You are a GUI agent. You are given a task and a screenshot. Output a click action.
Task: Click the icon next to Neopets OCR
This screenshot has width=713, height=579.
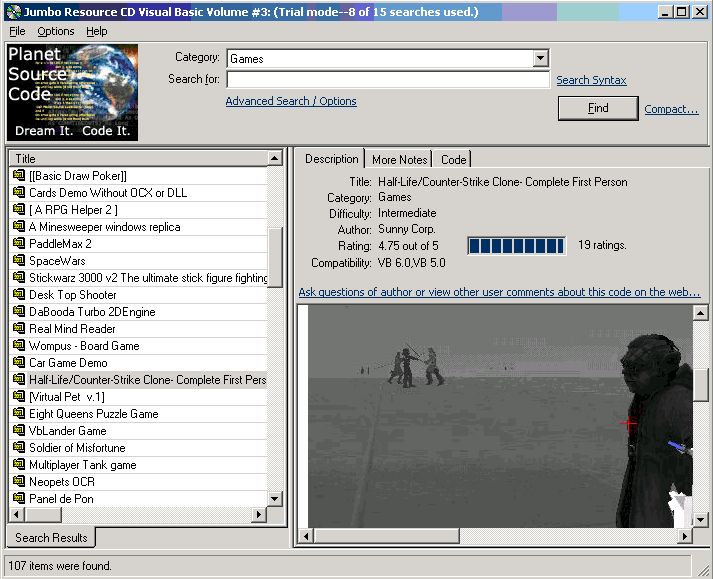(x=19, y=481)
